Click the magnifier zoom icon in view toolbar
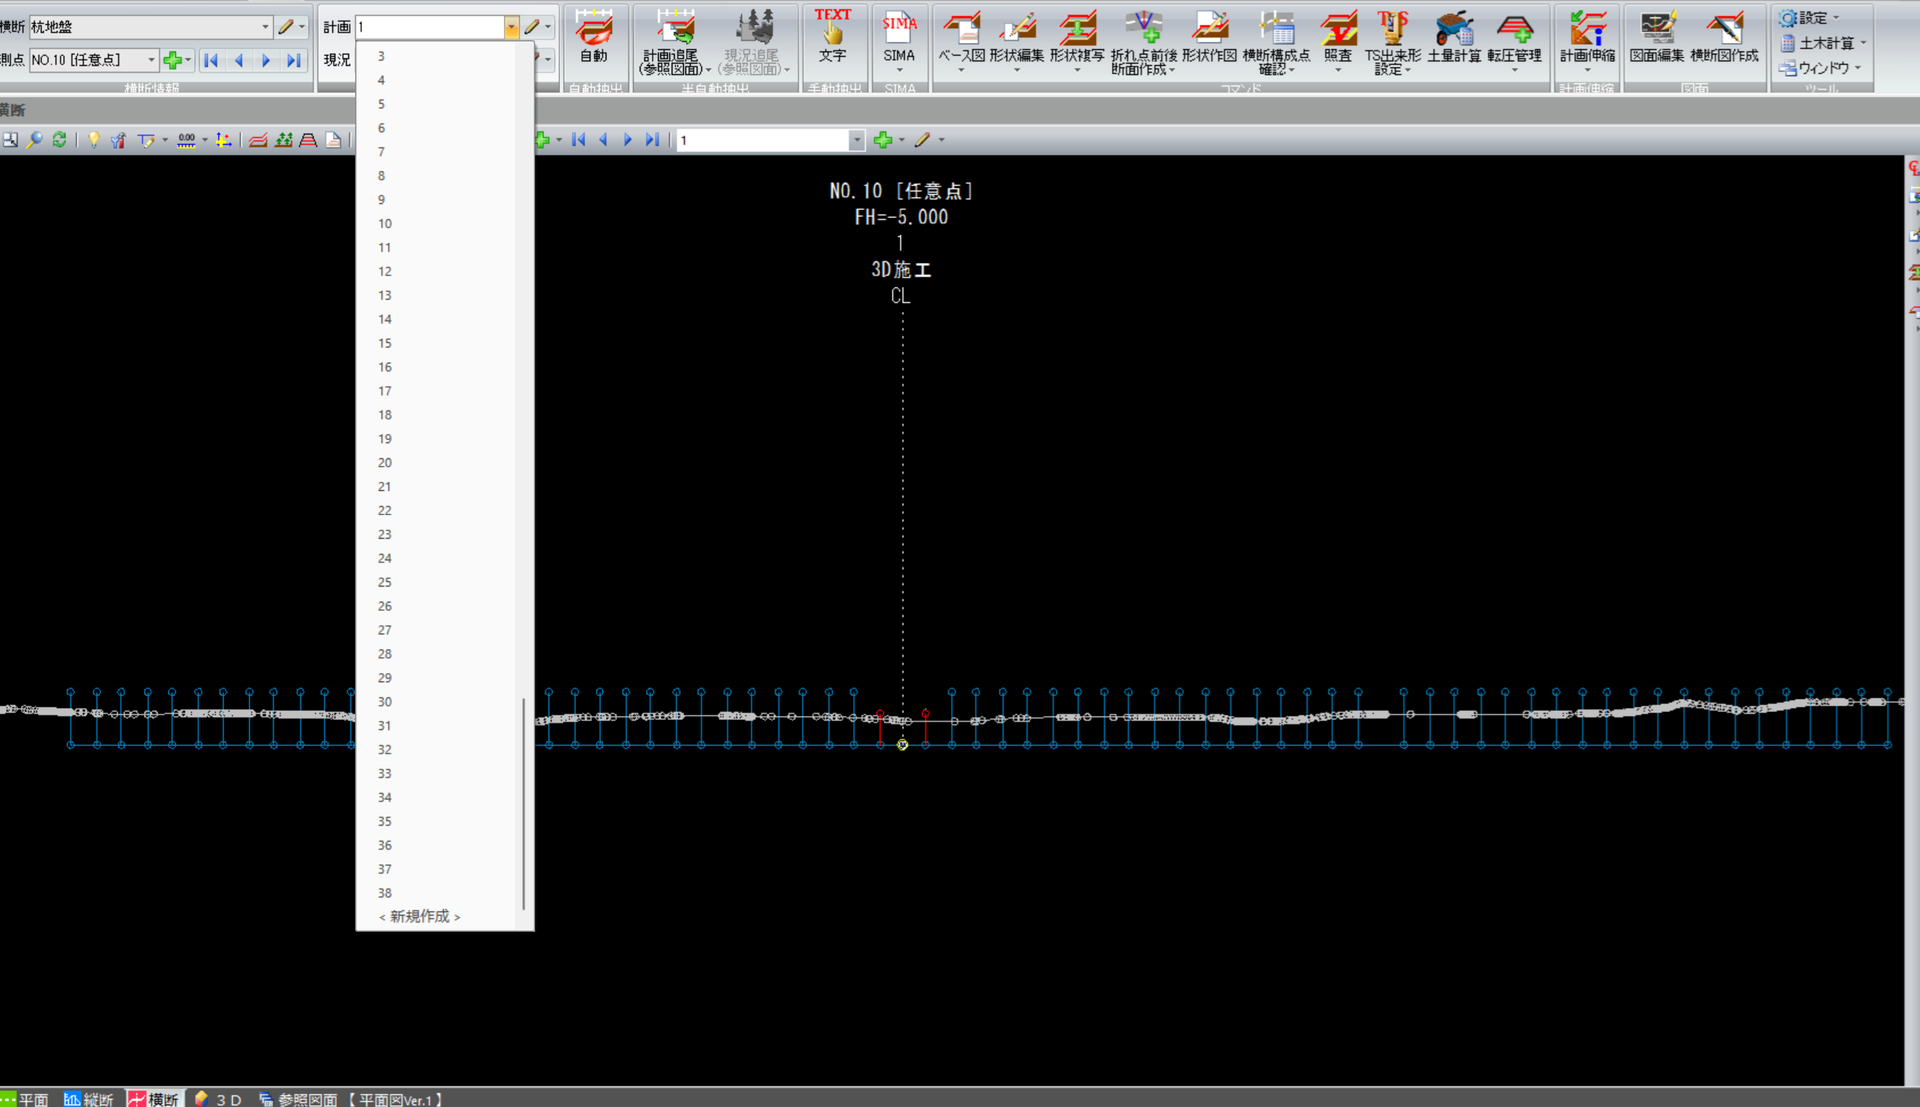Image resolution: width=1920 pixels, height=1107 pixels. [35, 140]
